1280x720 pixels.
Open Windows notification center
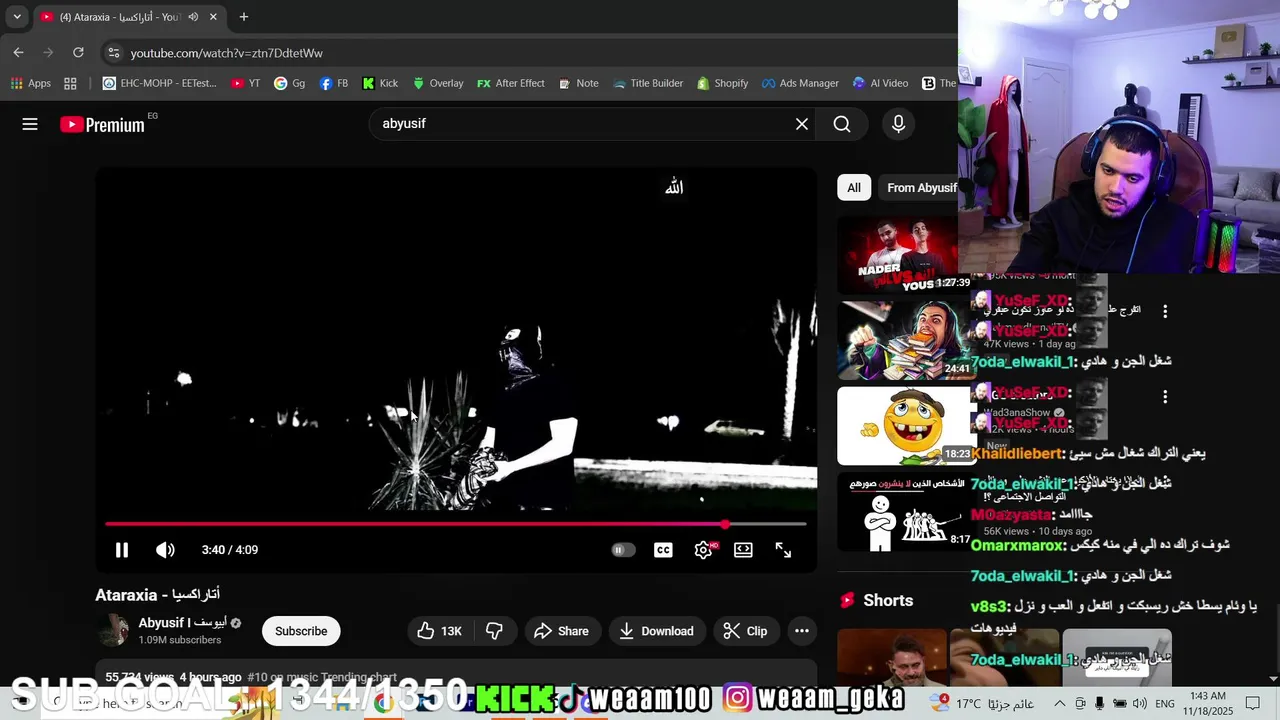pyautogui.click(x=1253, y=703)
